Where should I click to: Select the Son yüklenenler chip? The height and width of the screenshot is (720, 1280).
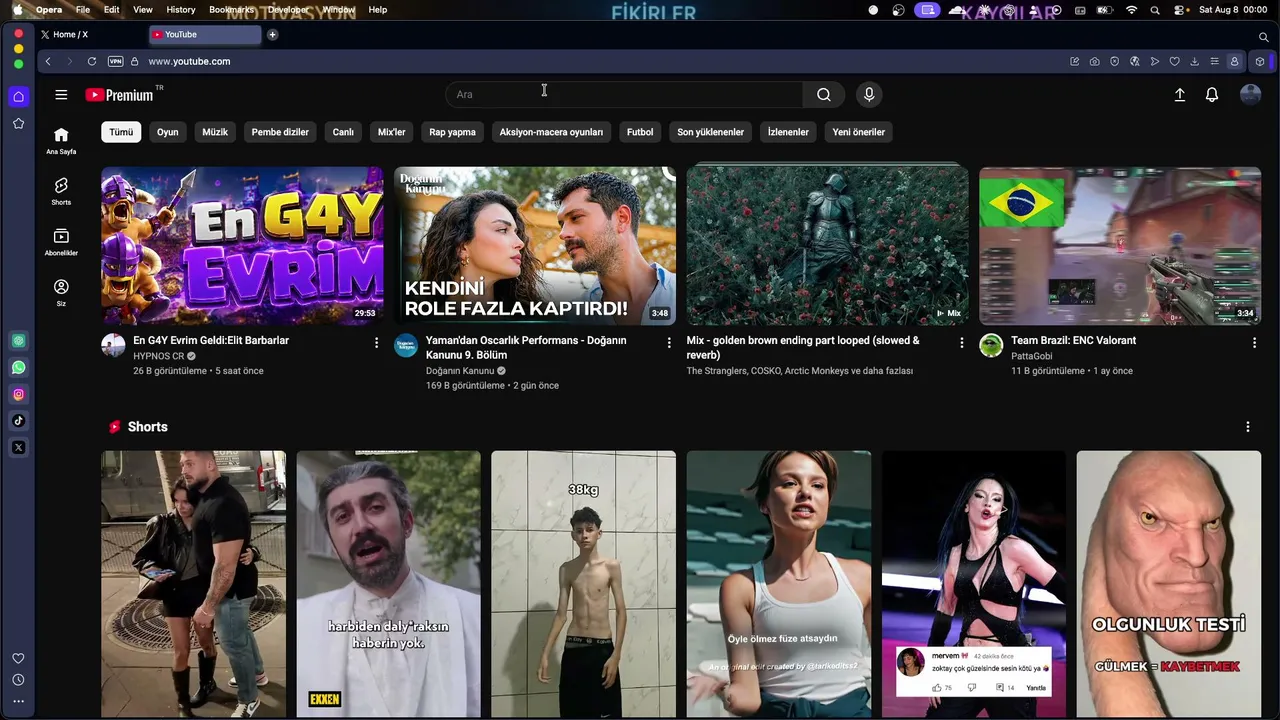point(711,132)
